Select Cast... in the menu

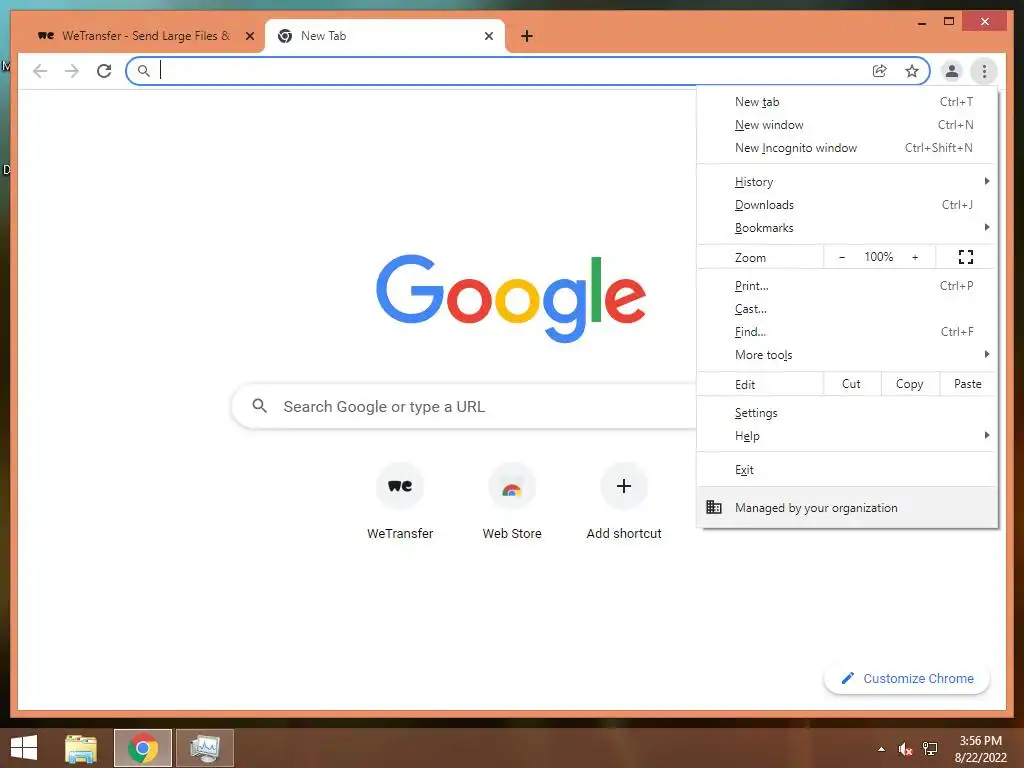click(x=847, y=309)
